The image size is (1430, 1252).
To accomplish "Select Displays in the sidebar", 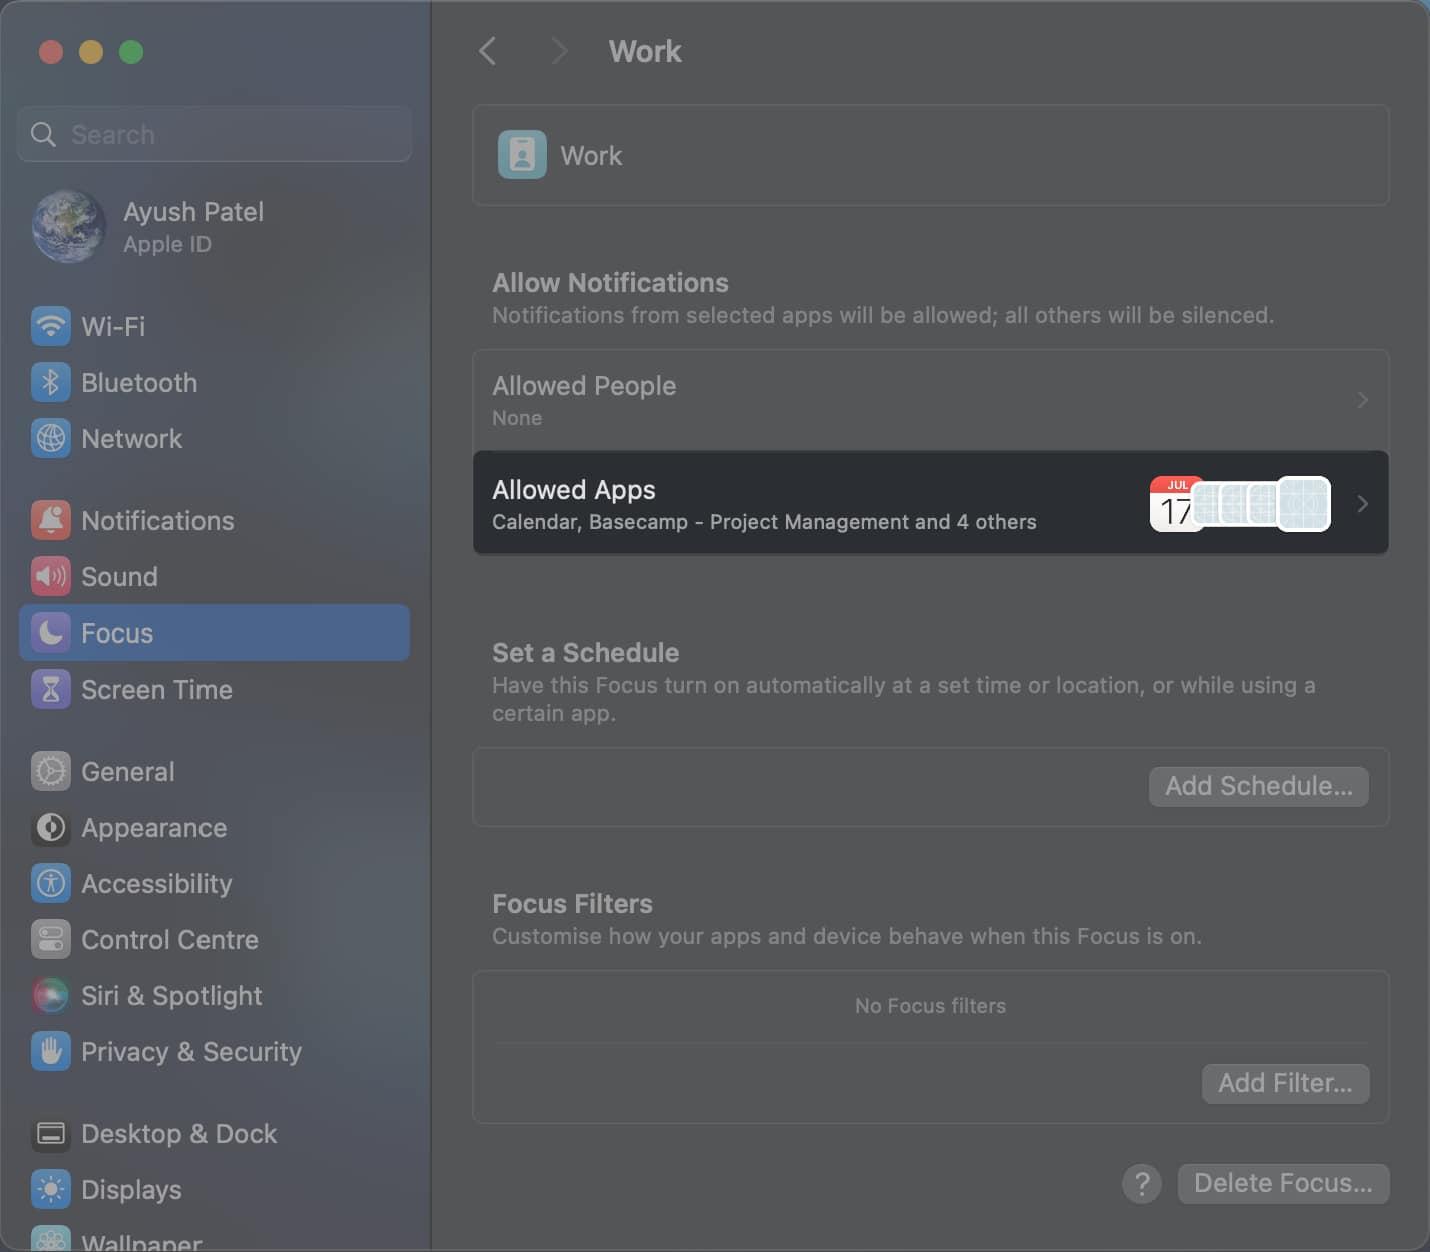I will pos(214,1189).
